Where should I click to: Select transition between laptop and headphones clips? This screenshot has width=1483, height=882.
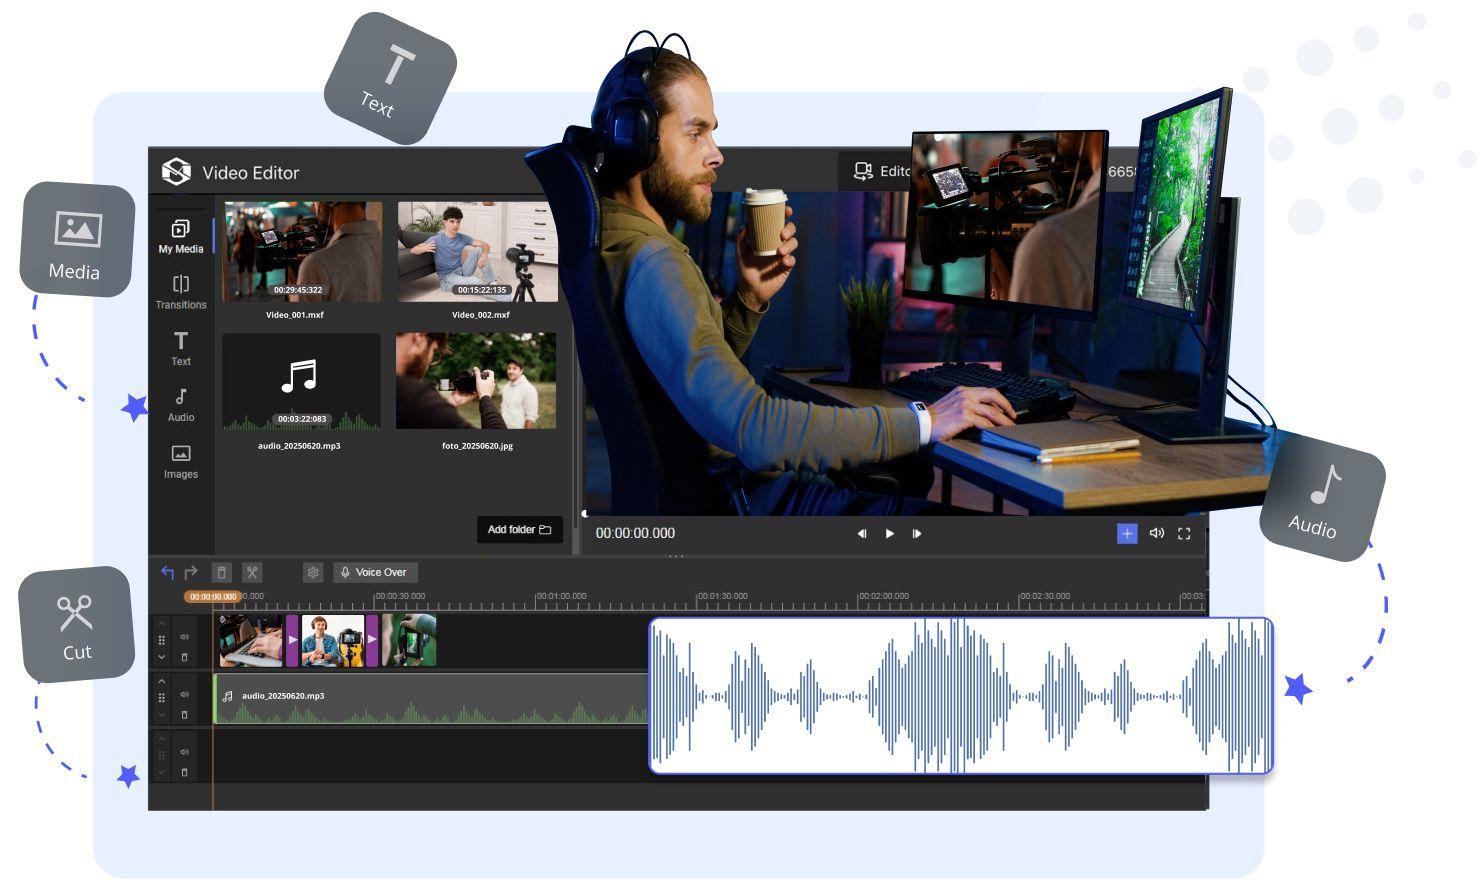click(x=292, y=641)
